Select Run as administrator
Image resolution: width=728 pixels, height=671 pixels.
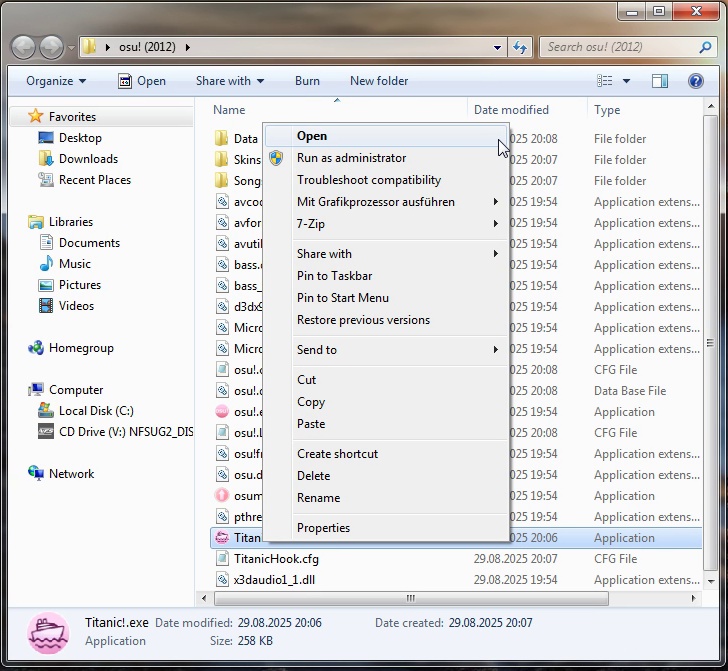point(386,158)
